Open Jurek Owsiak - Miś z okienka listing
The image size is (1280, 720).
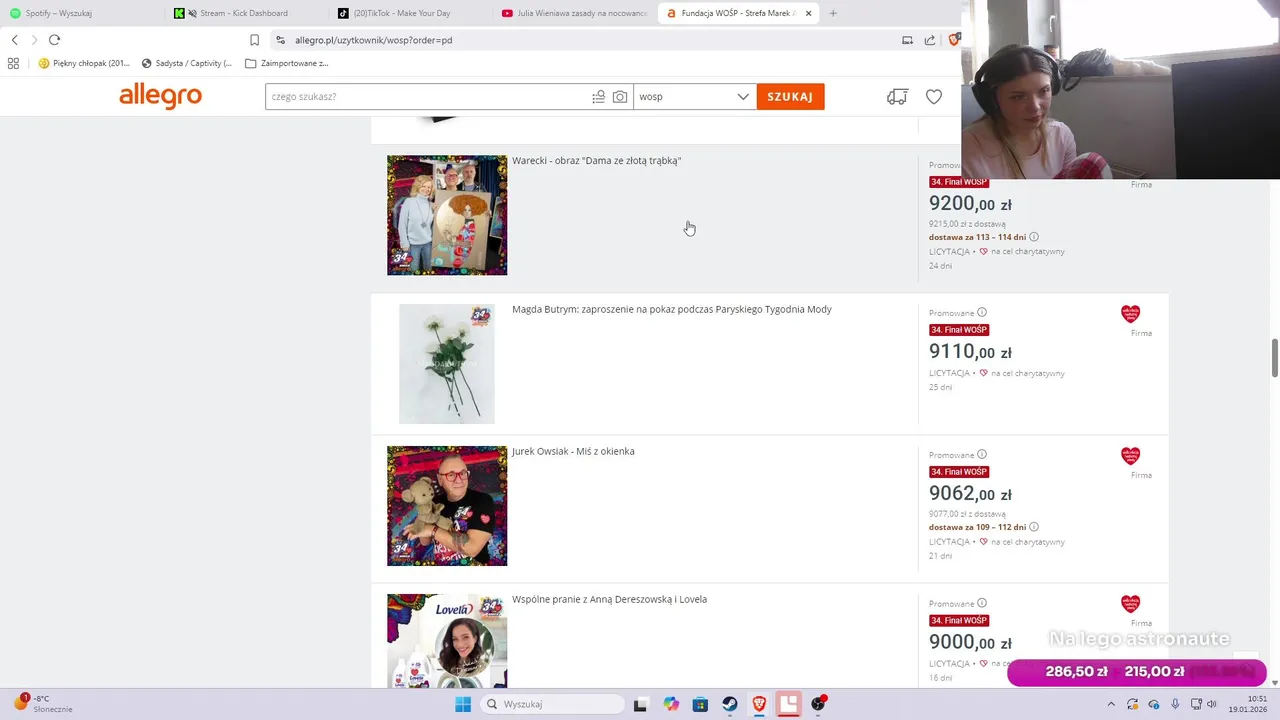pos(573,451)
